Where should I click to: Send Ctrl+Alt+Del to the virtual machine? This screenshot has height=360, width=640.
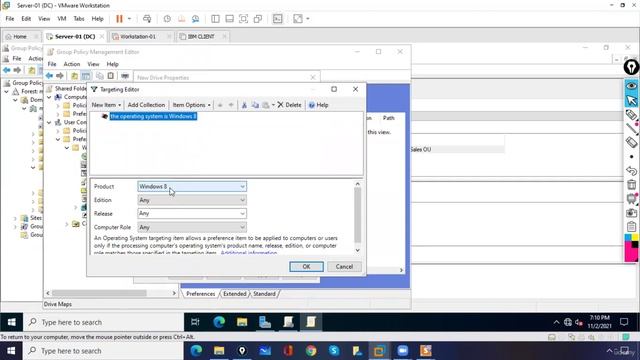click(x=147, y=19)
